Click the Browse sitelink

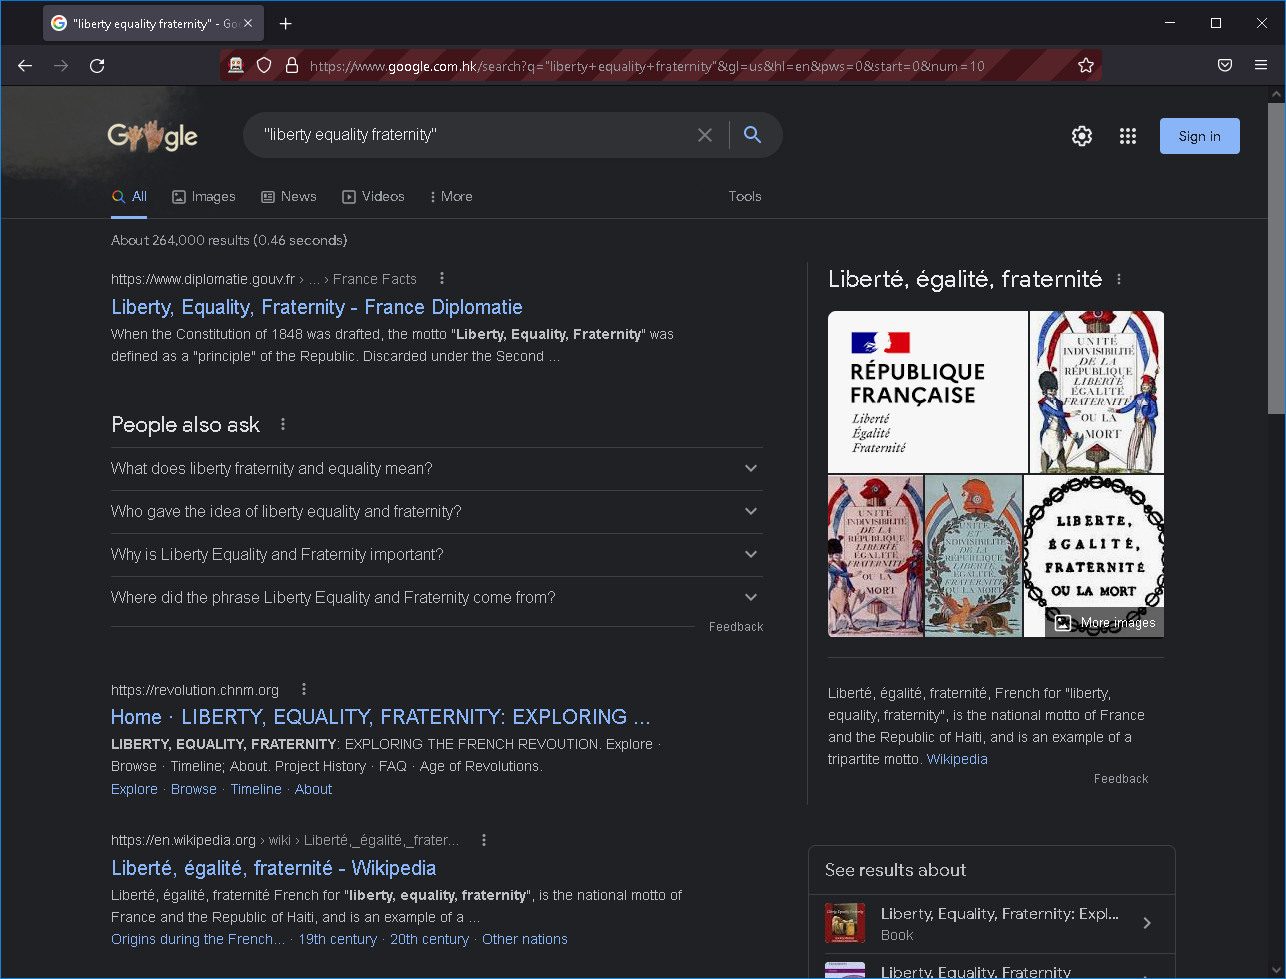point(194,789)
